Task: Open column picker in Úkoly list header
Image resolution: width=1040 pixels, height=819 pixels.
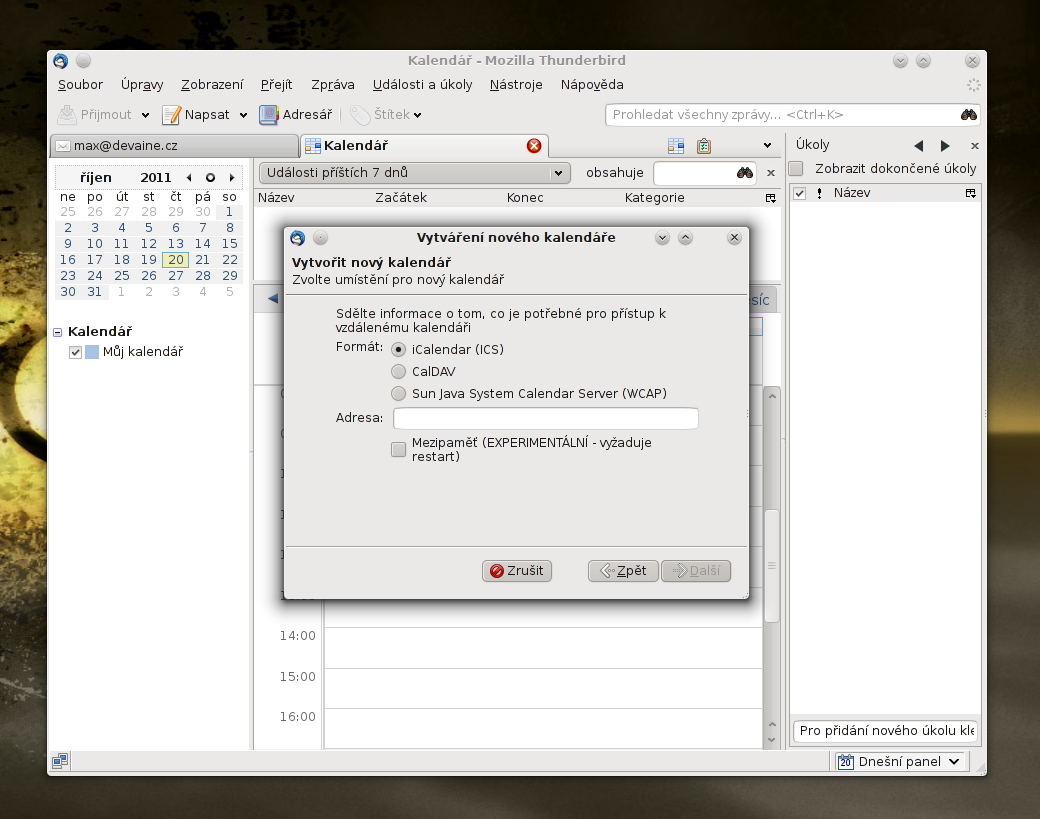Action: click(970, 193)
